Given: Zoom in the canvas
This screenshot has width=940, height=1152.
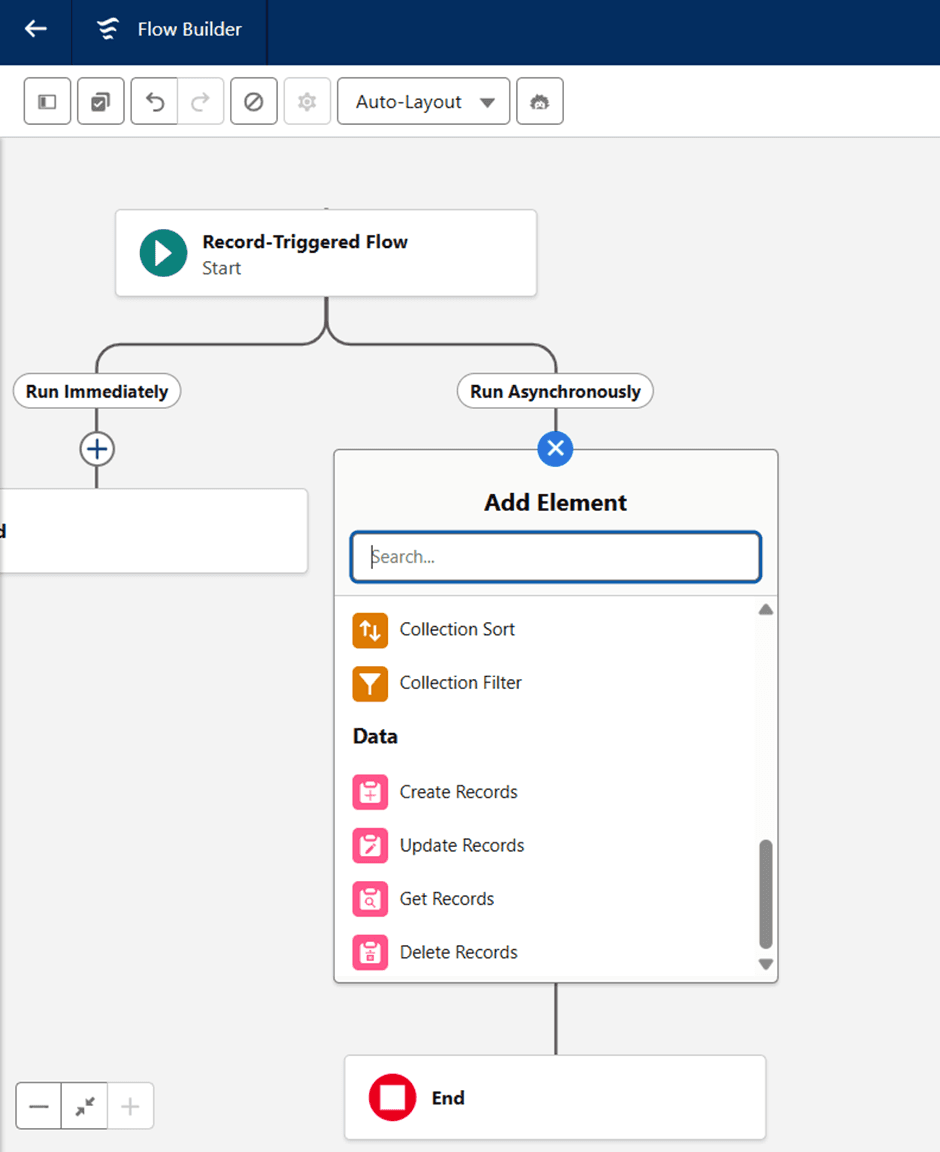Looking at the screenshot, I should (130, 1106).
